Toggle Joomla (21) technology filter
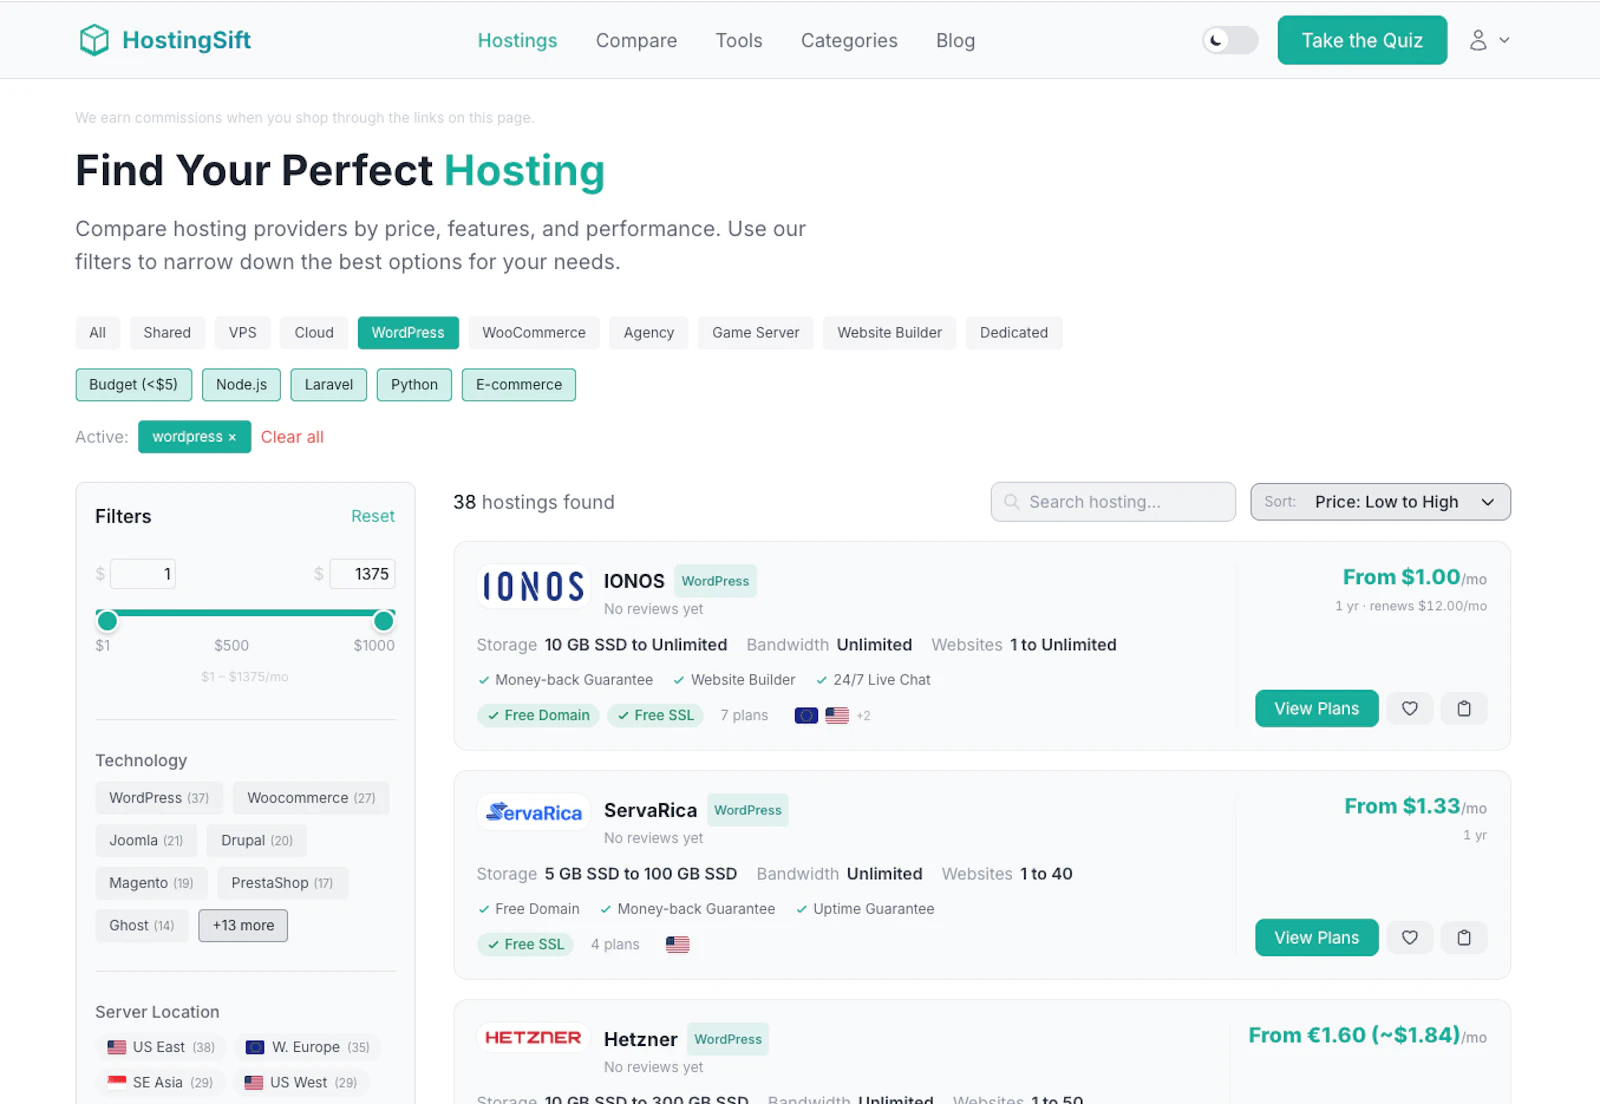 pyautogui.click(x=146, y=841)
